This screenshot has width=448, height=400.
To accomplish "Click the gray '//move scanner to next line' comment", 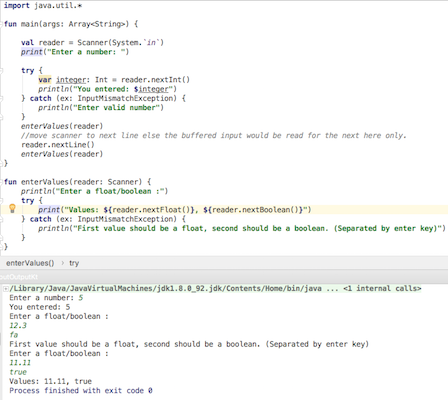I will [x=214, y=136].
